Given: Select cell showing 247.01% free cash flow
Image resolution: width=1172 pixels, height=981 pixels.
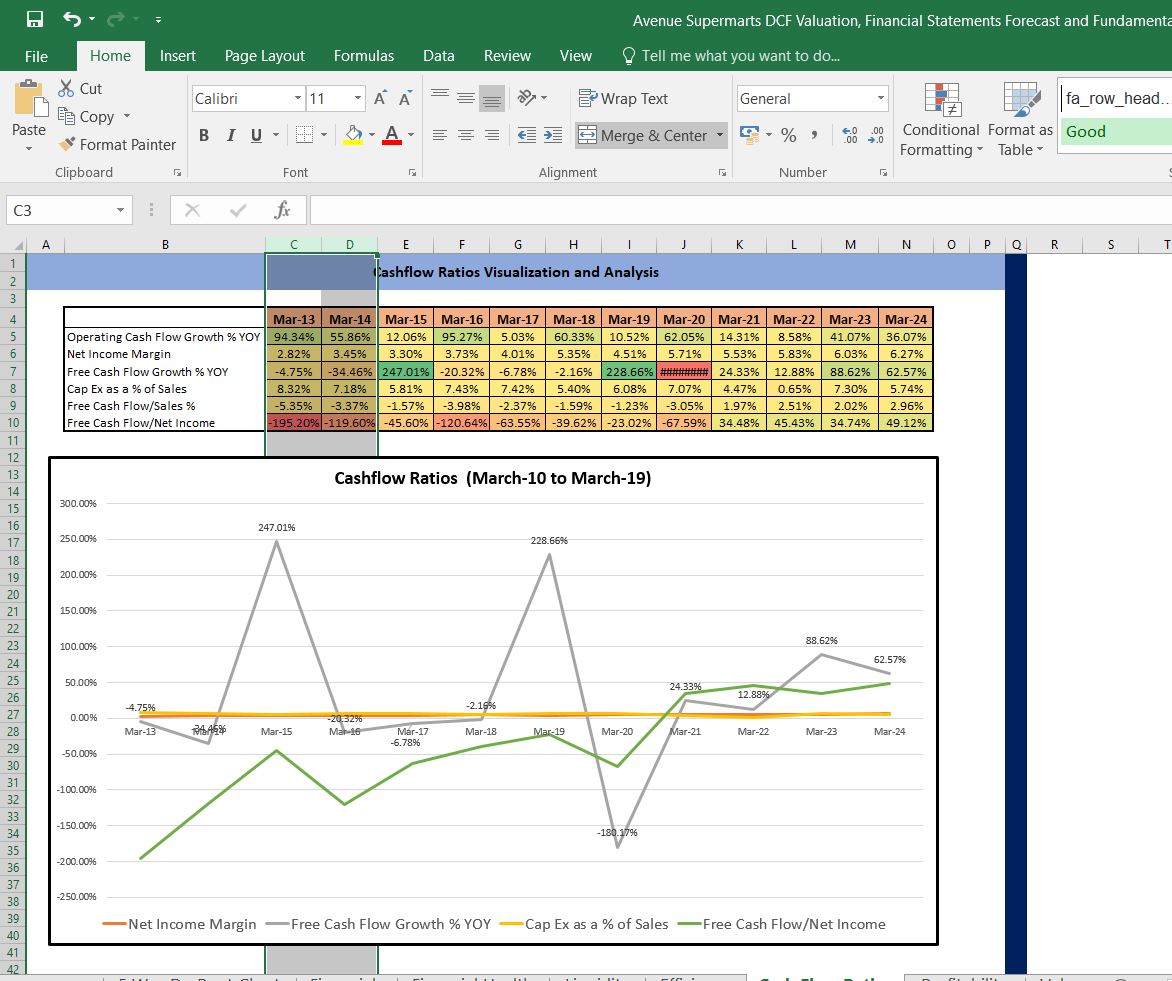Looking at the screenshot, I should (406, 372).
